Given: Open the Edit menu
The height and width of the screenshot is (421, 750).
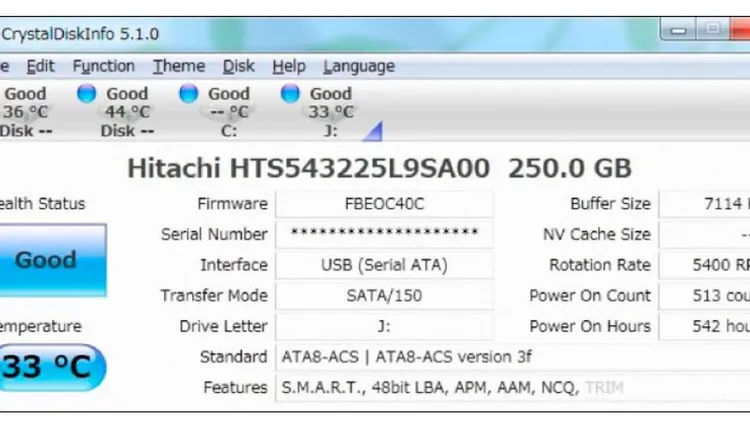Looking at the screenshot, I should tap(40, 66).
